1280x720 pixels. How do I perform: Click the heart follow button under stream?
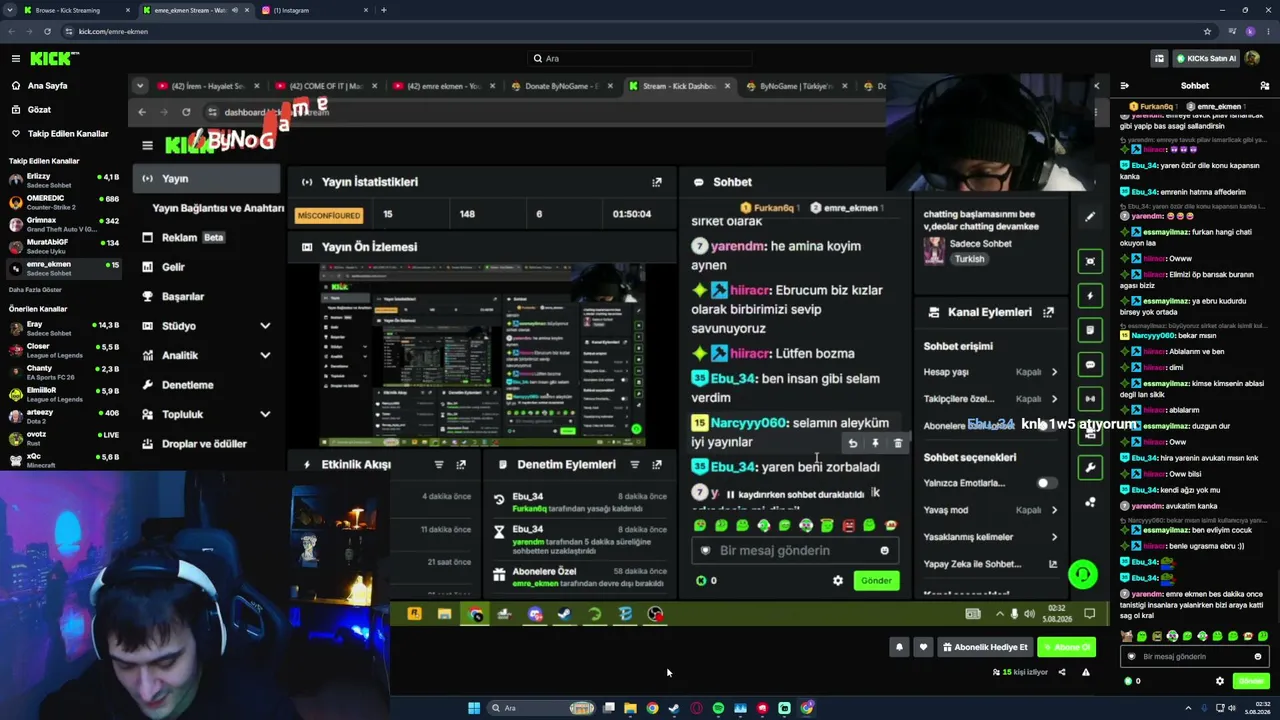click(x=923, y=647)
